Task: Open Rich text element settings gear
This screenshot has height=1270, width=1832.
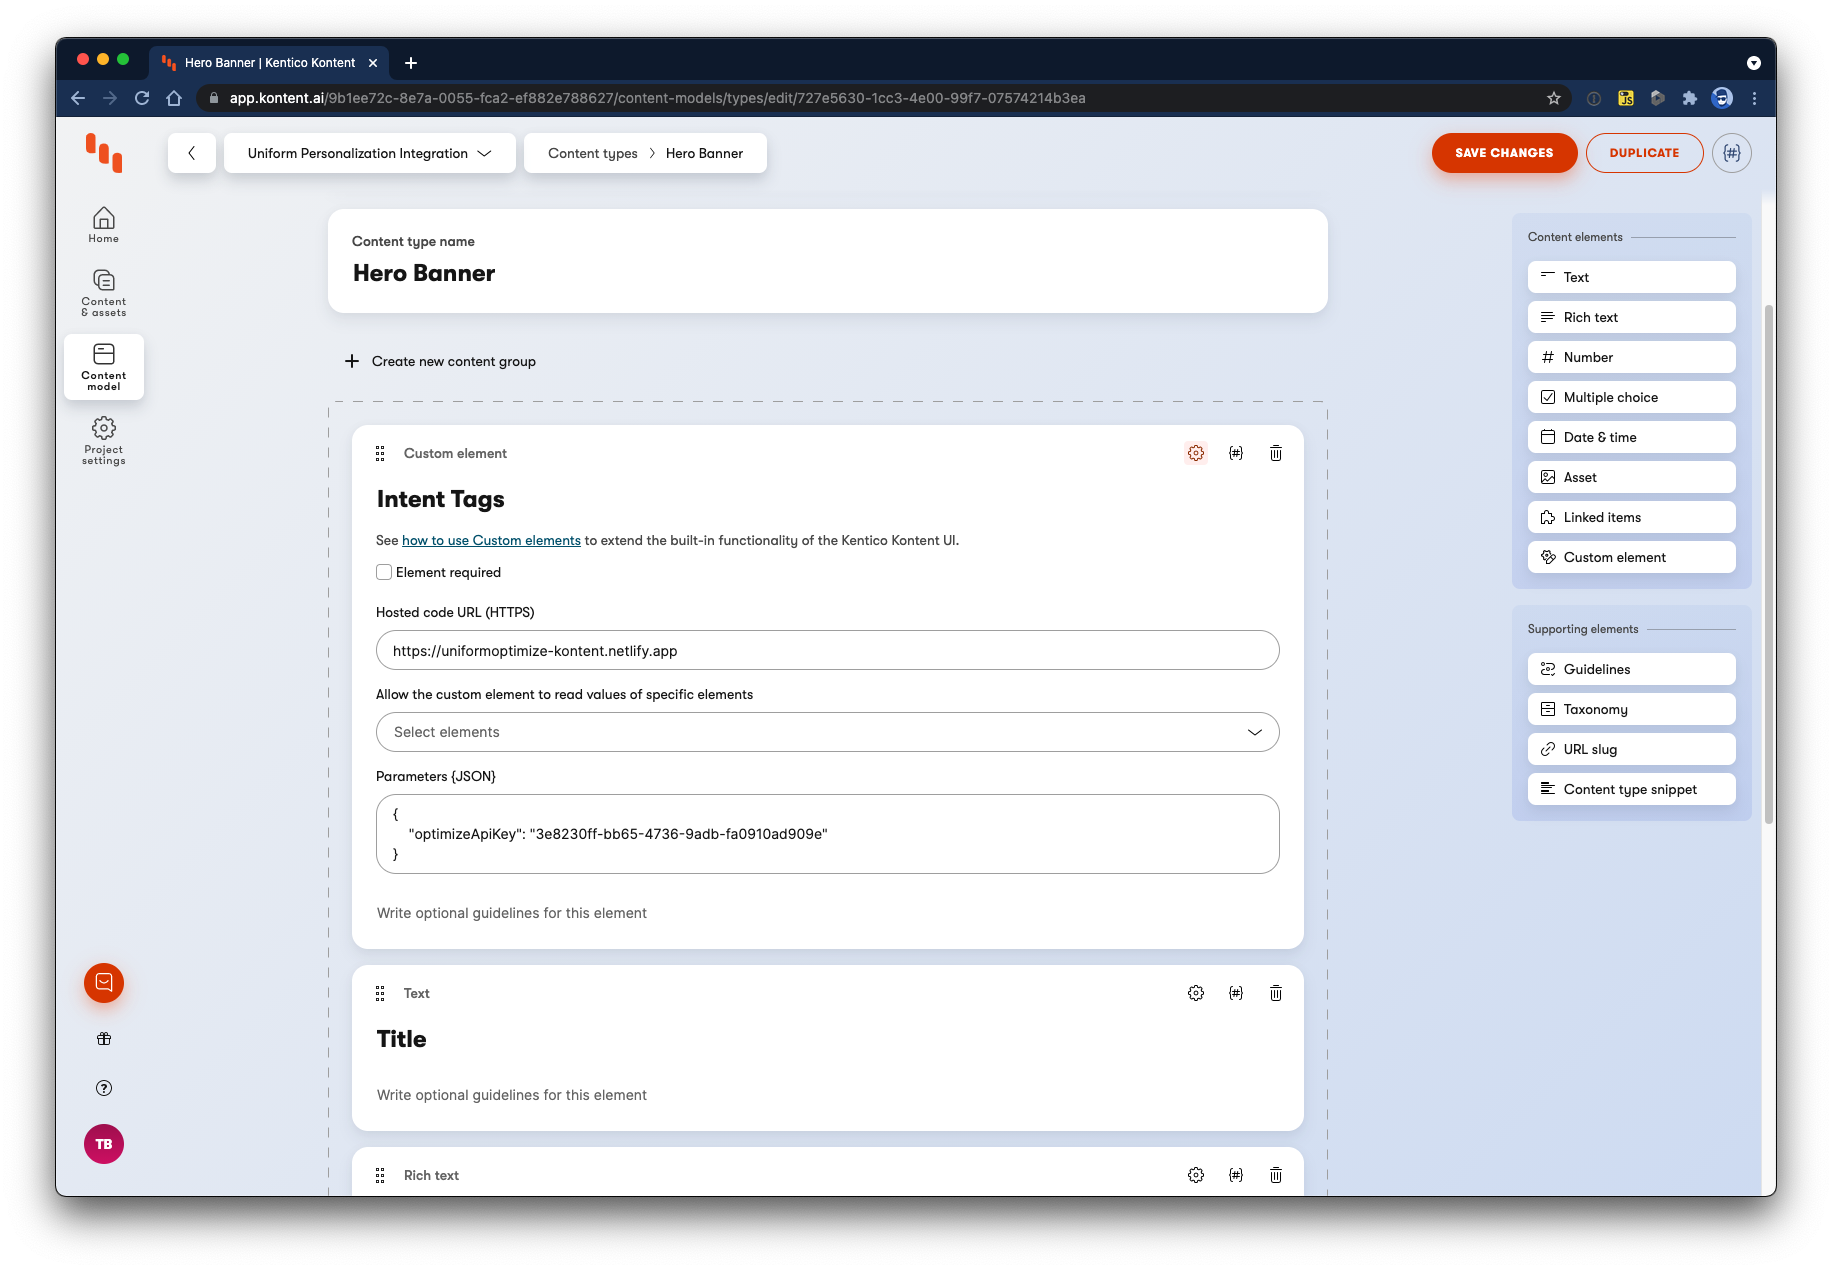Action: tap(1196, 1175)
